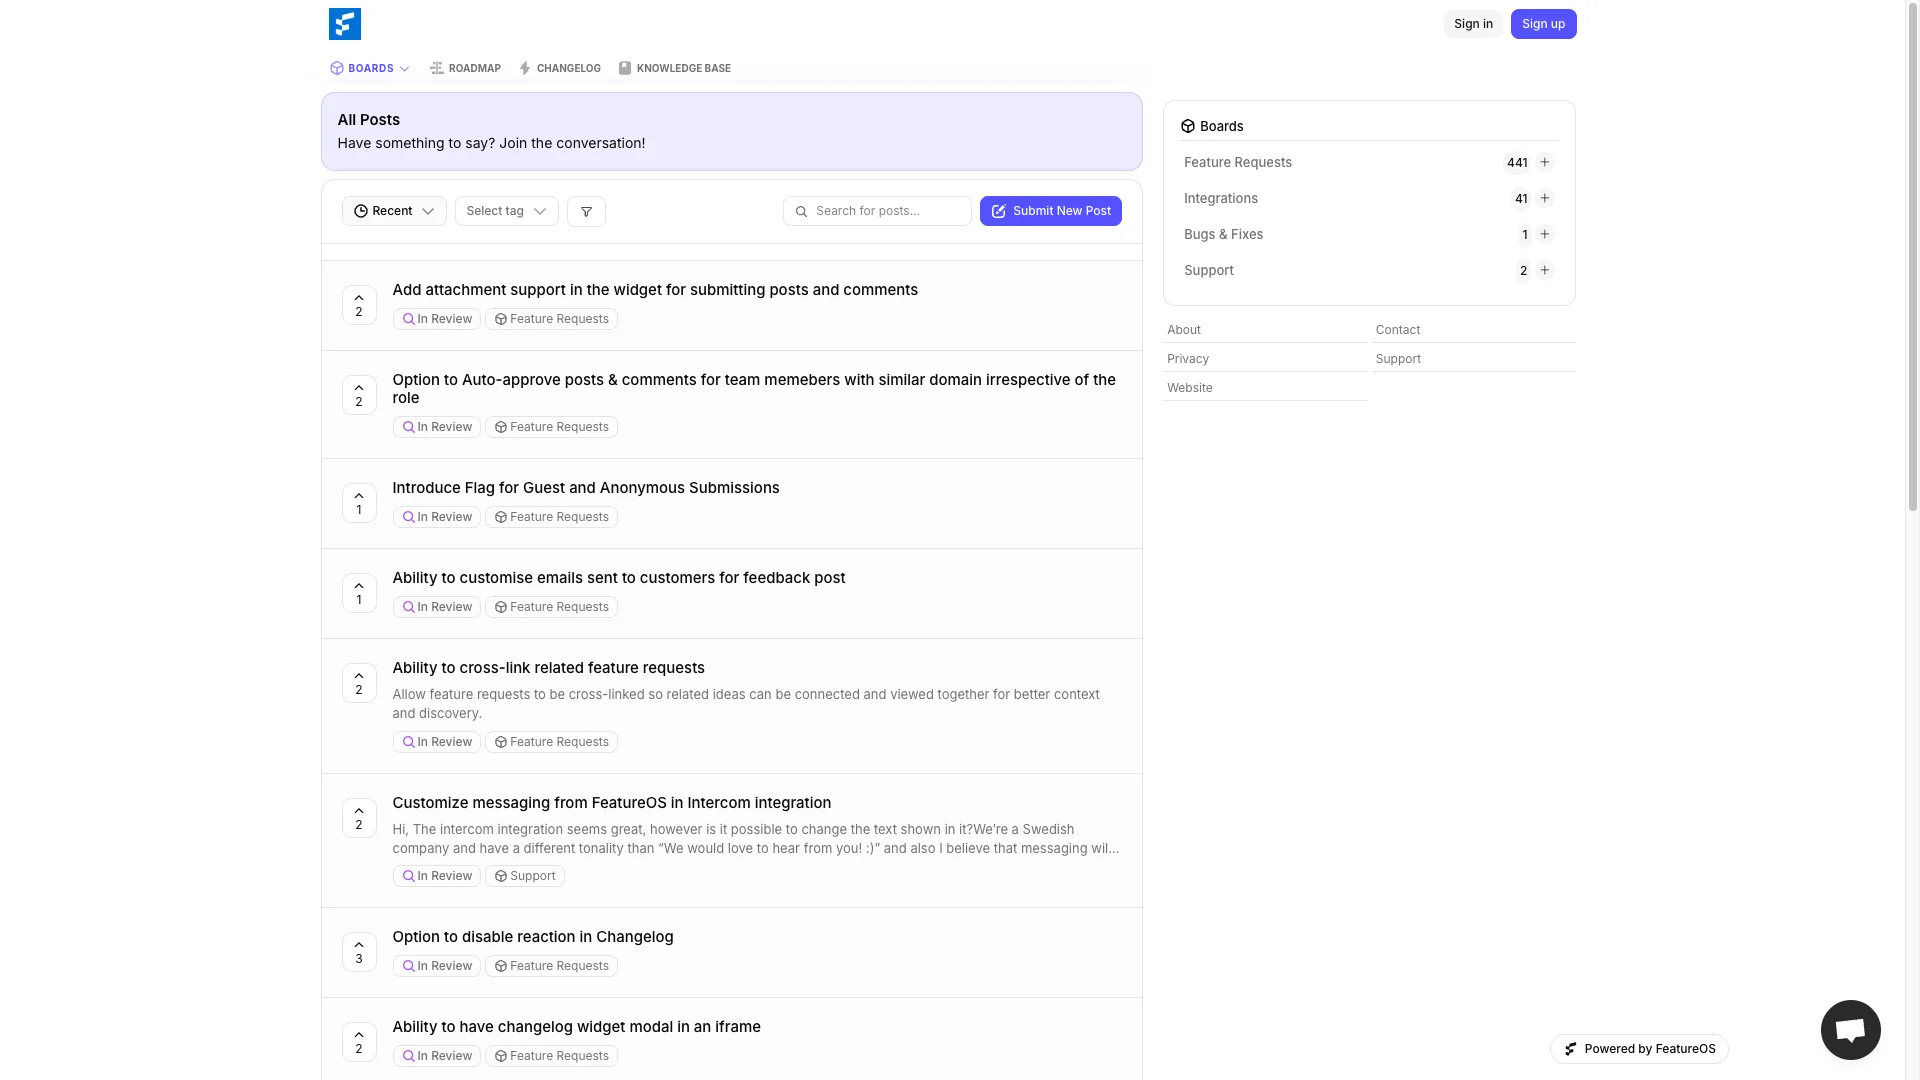The width and height of the screenshot is (1920, 1080).
Task: Open the Changelog section
Action: pos(560,68)
